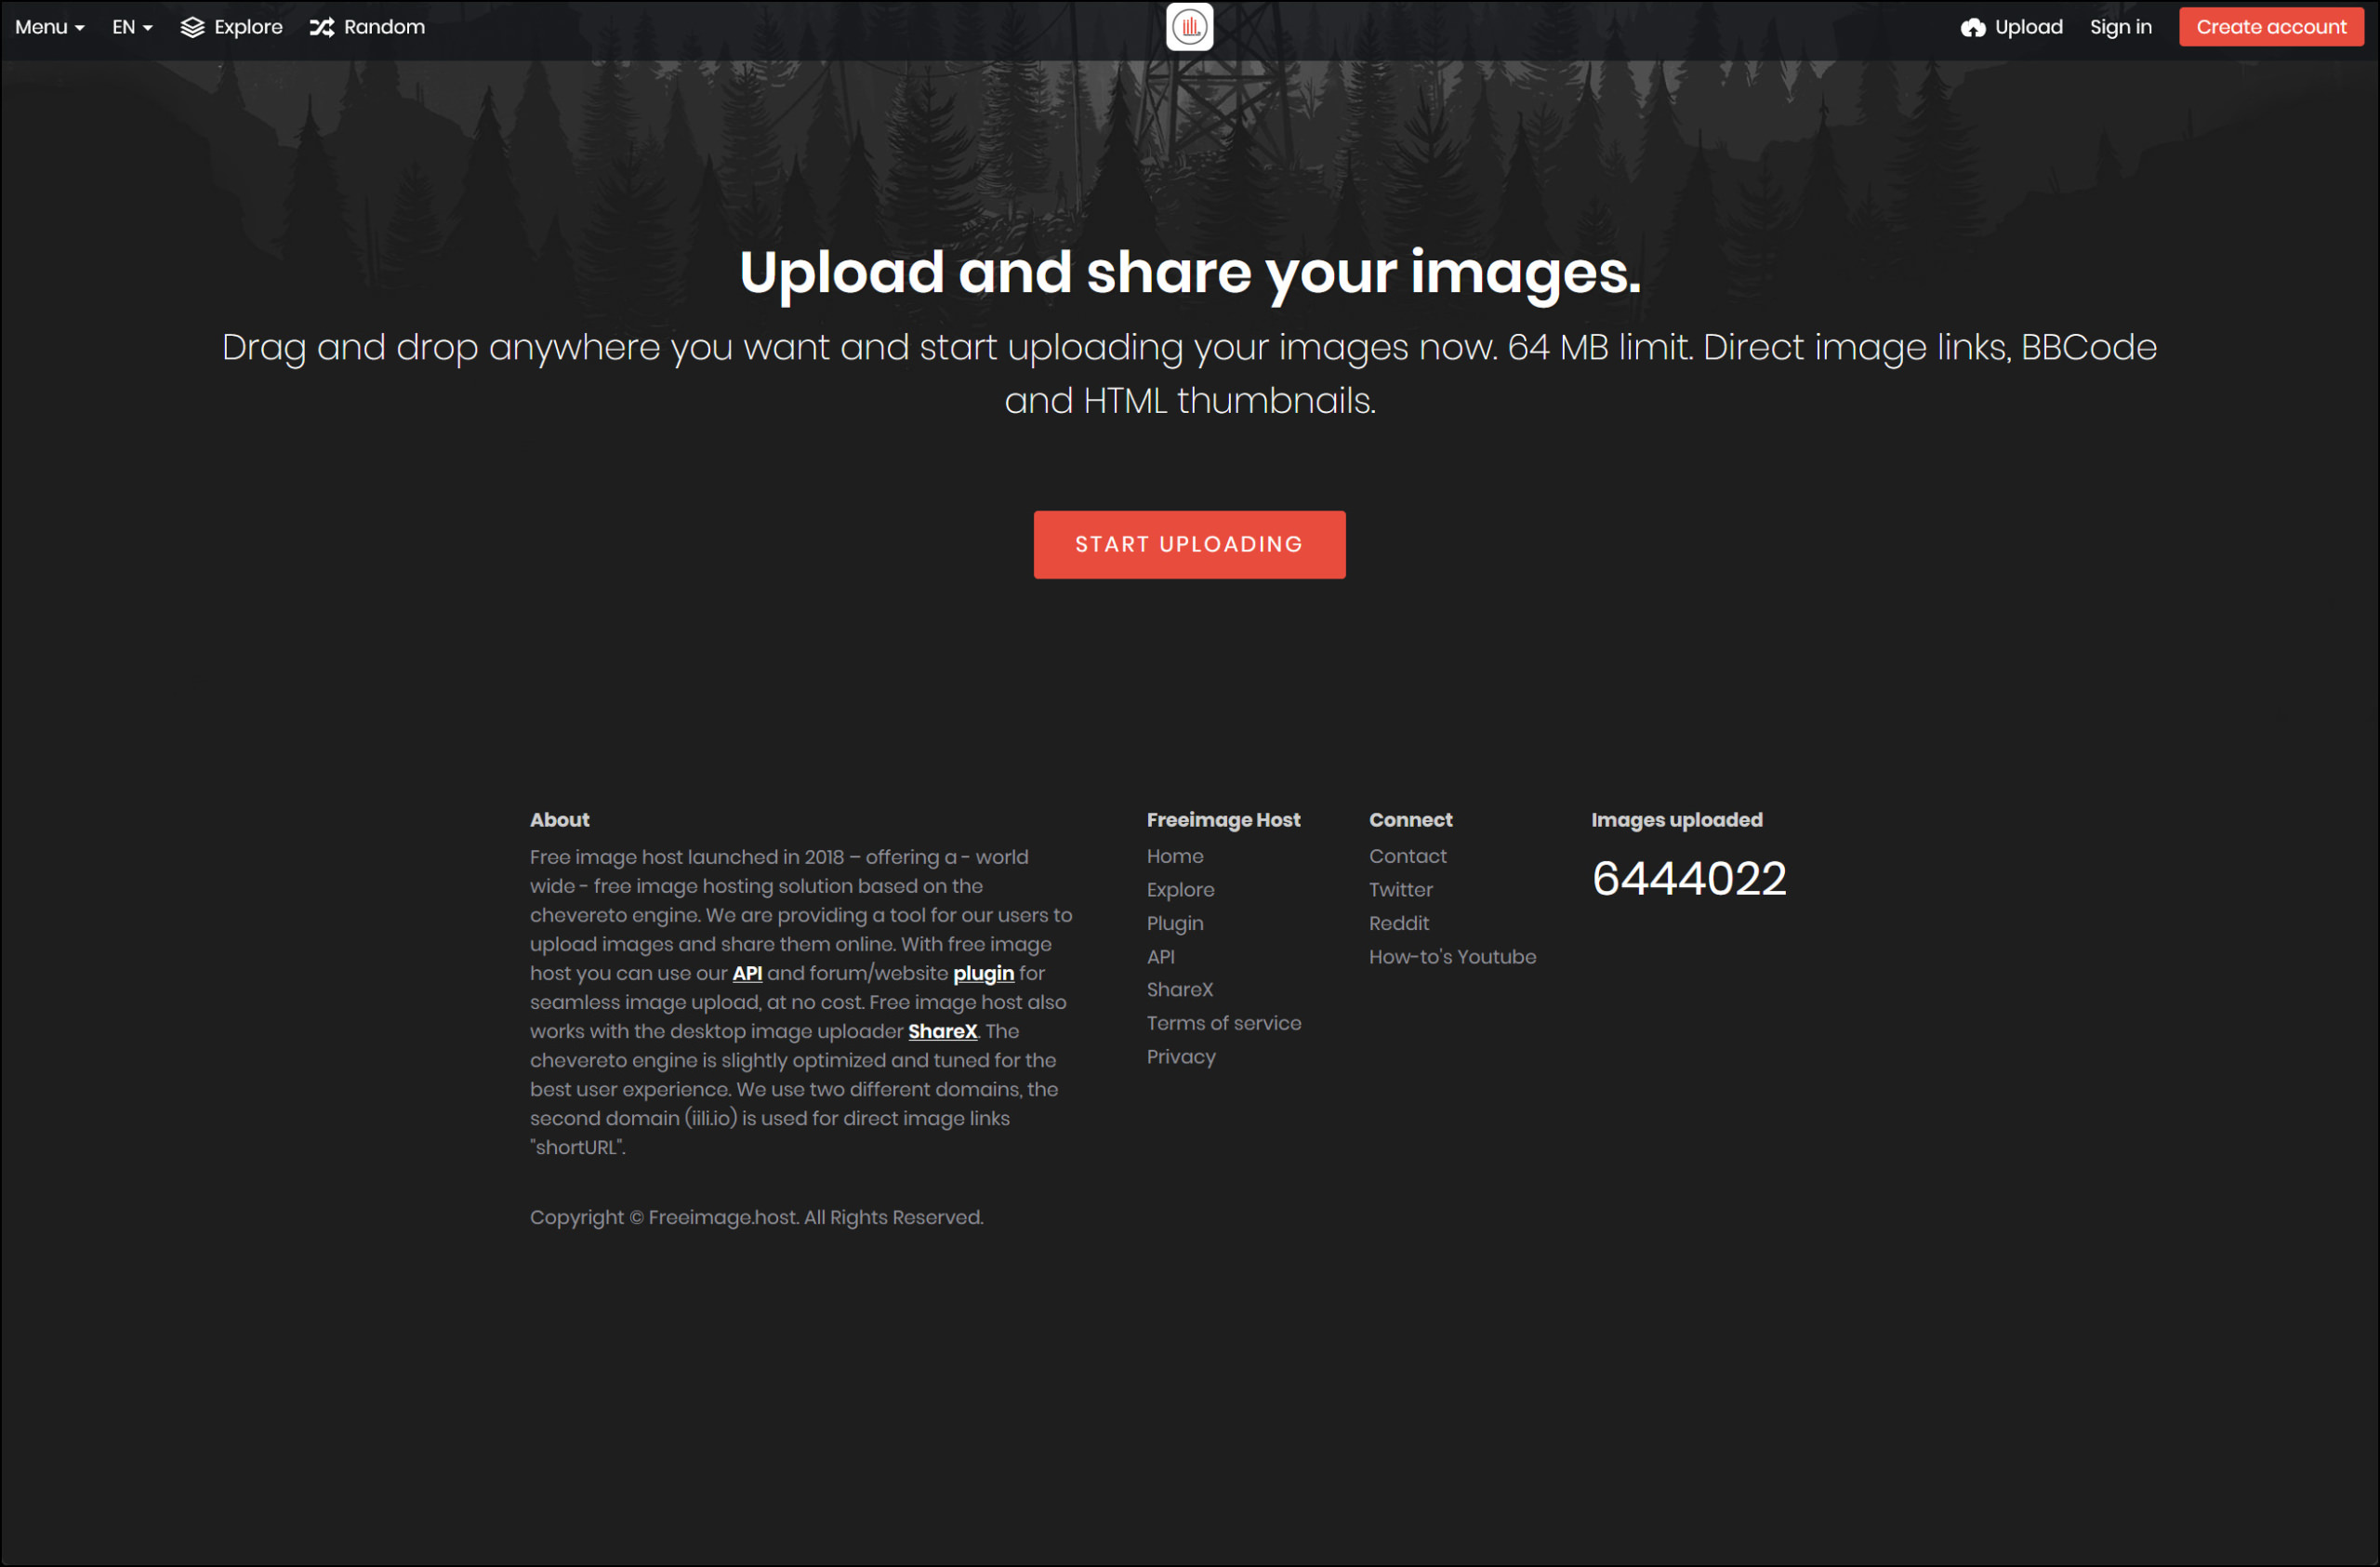The height and width of the screenshot is (1567, 2380).
Task: Open the Privacy page link
Action: (x=1181, y=1056)
